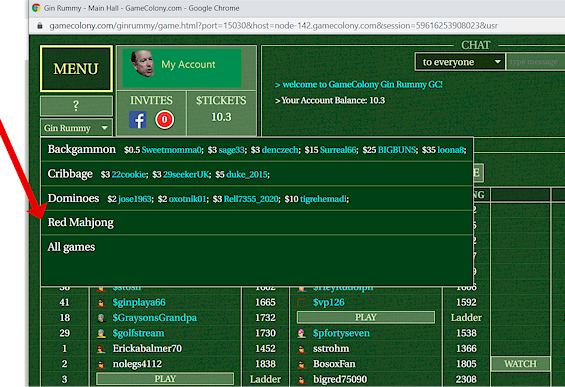Select Backgammon from game list

point(82,149)
